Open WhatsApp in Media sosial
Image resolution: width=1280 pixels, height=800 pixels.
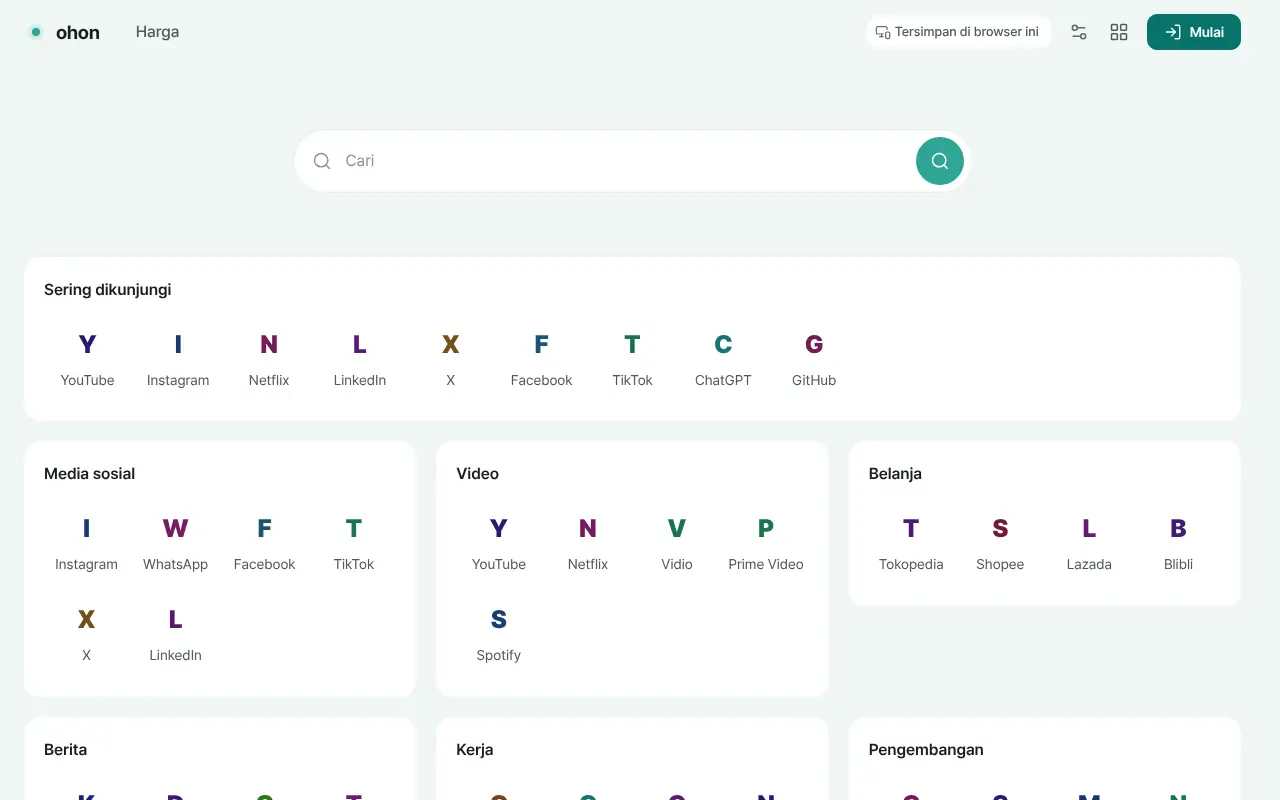175,543
